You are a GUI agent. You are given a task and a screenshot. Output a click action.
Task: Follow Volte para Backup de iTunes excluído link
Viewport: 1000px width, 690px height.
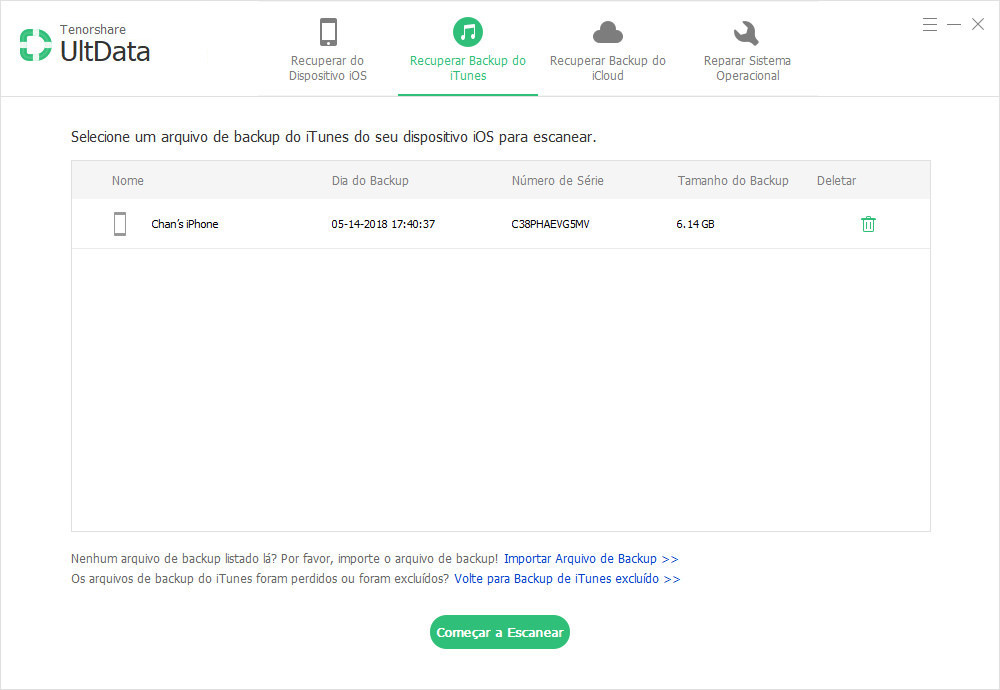567,579
